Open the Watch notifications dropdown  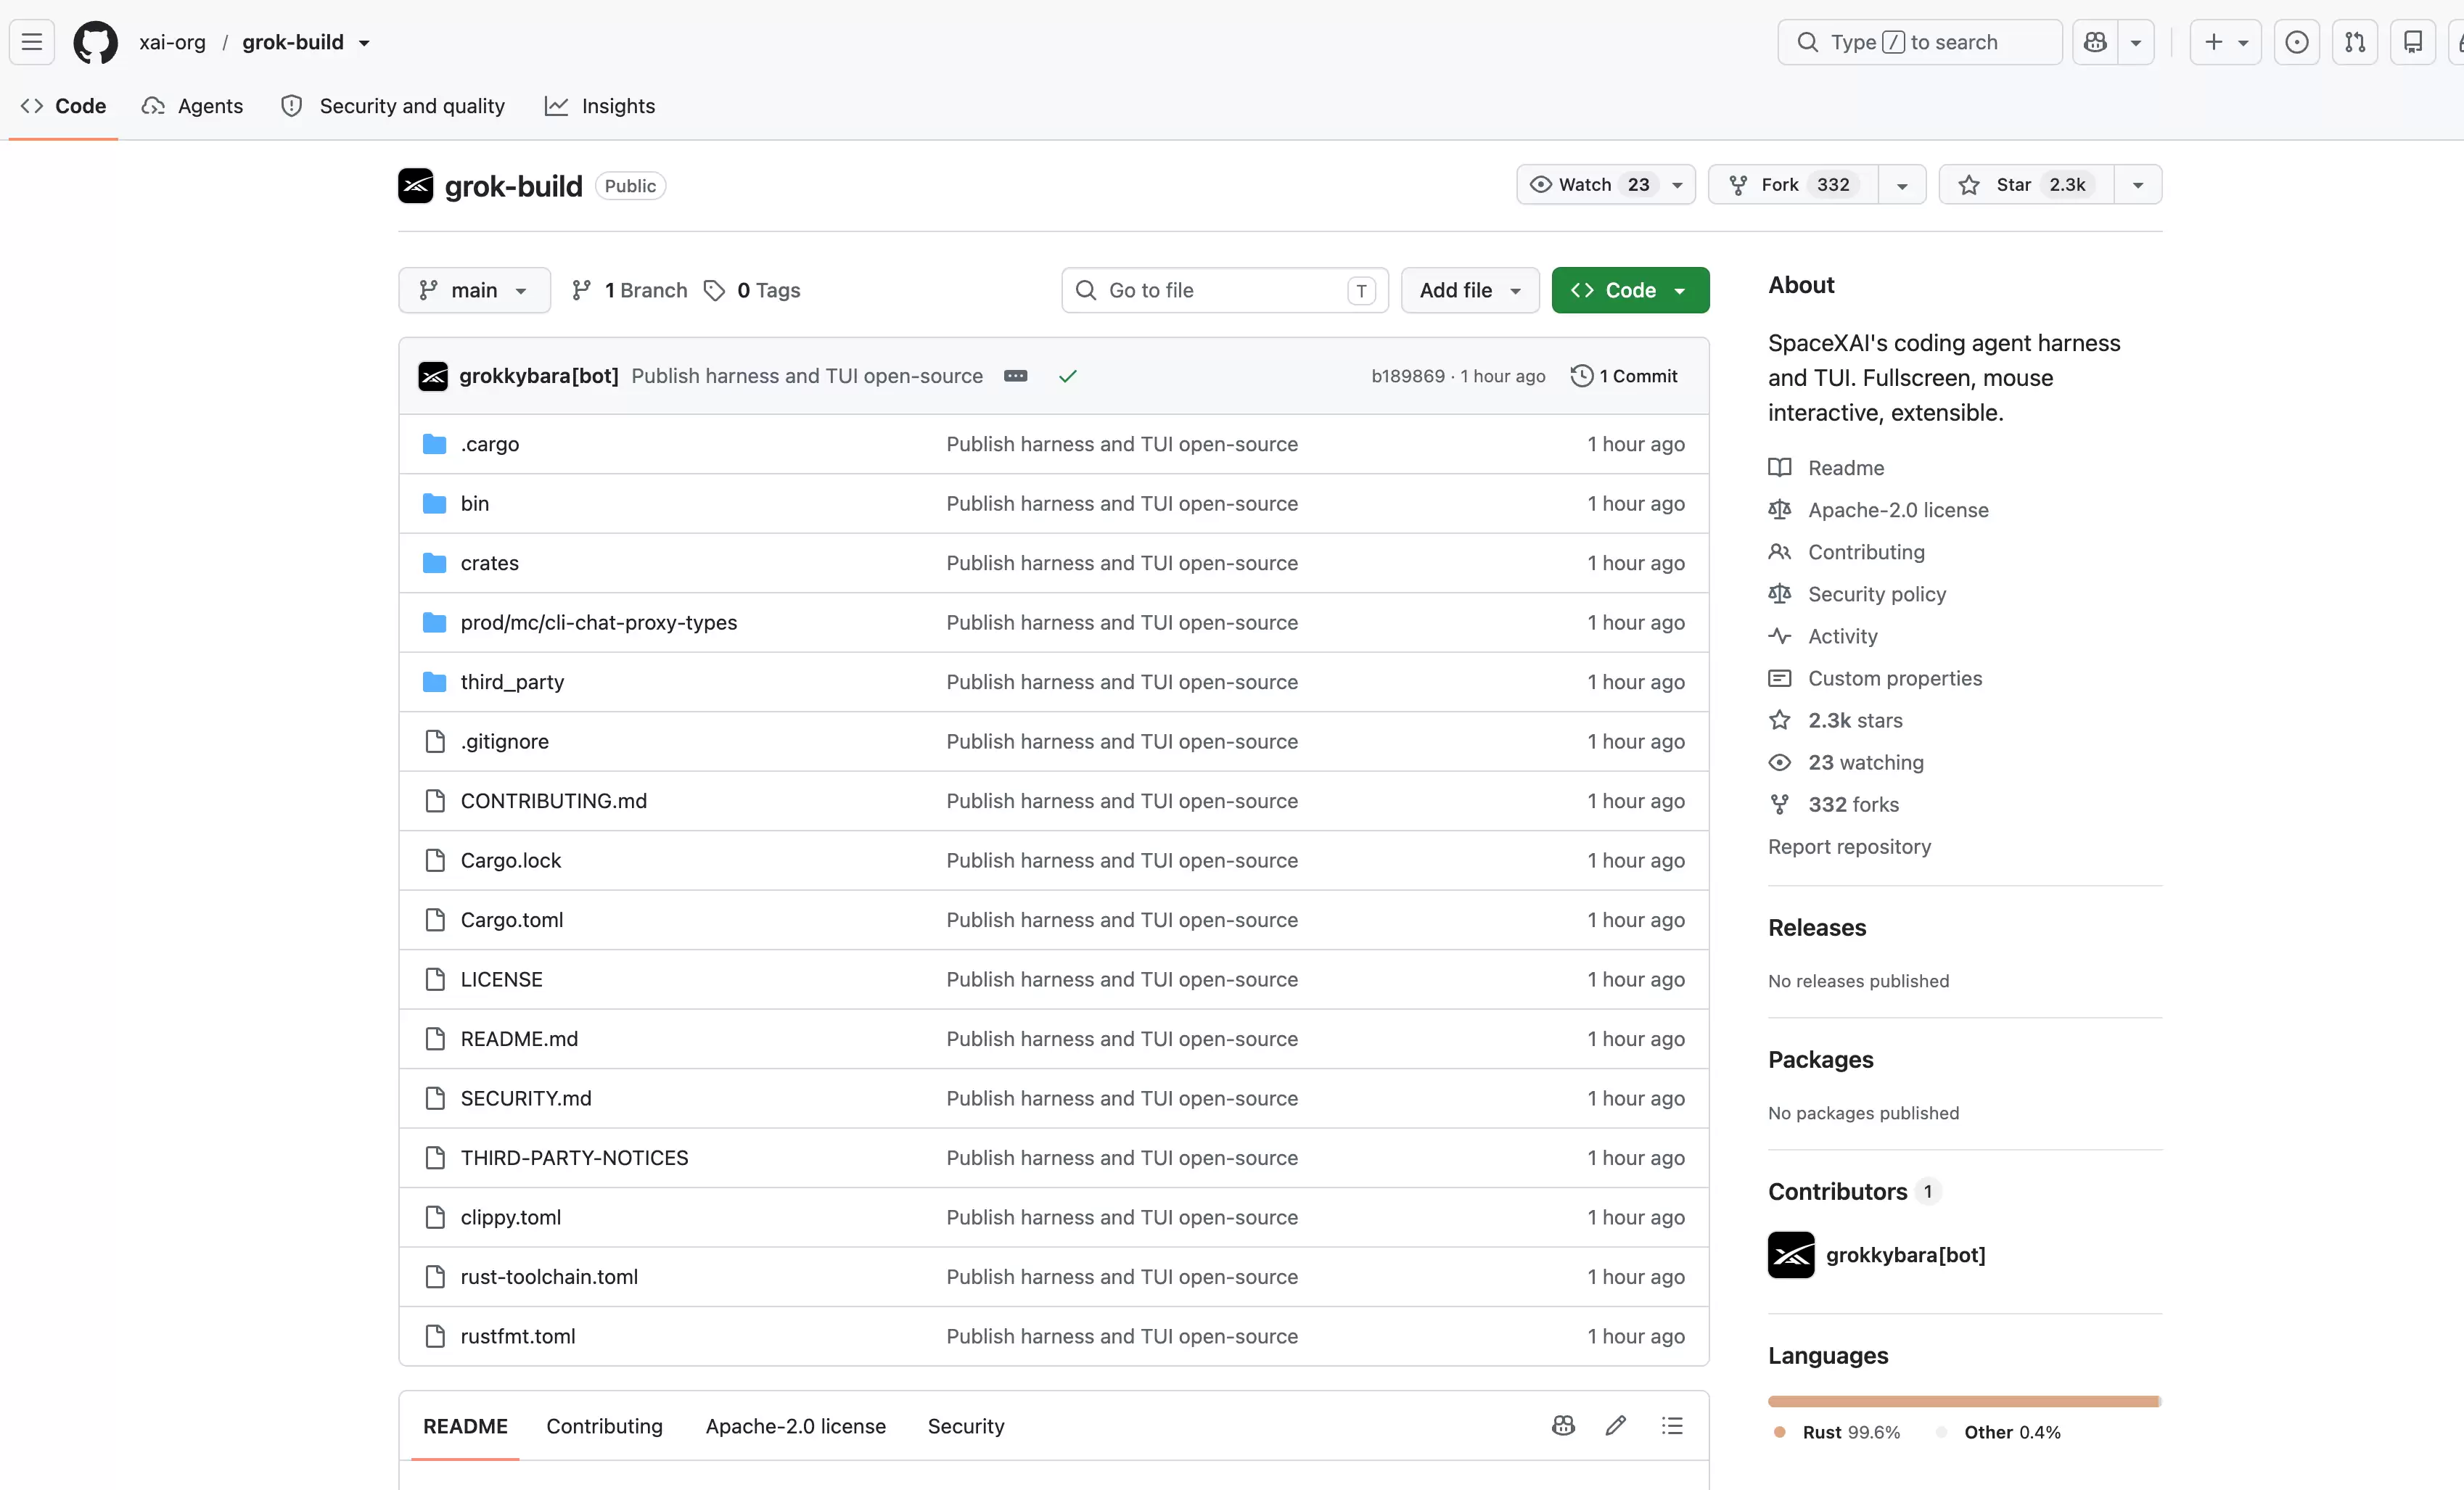(x=1606, y=185)
